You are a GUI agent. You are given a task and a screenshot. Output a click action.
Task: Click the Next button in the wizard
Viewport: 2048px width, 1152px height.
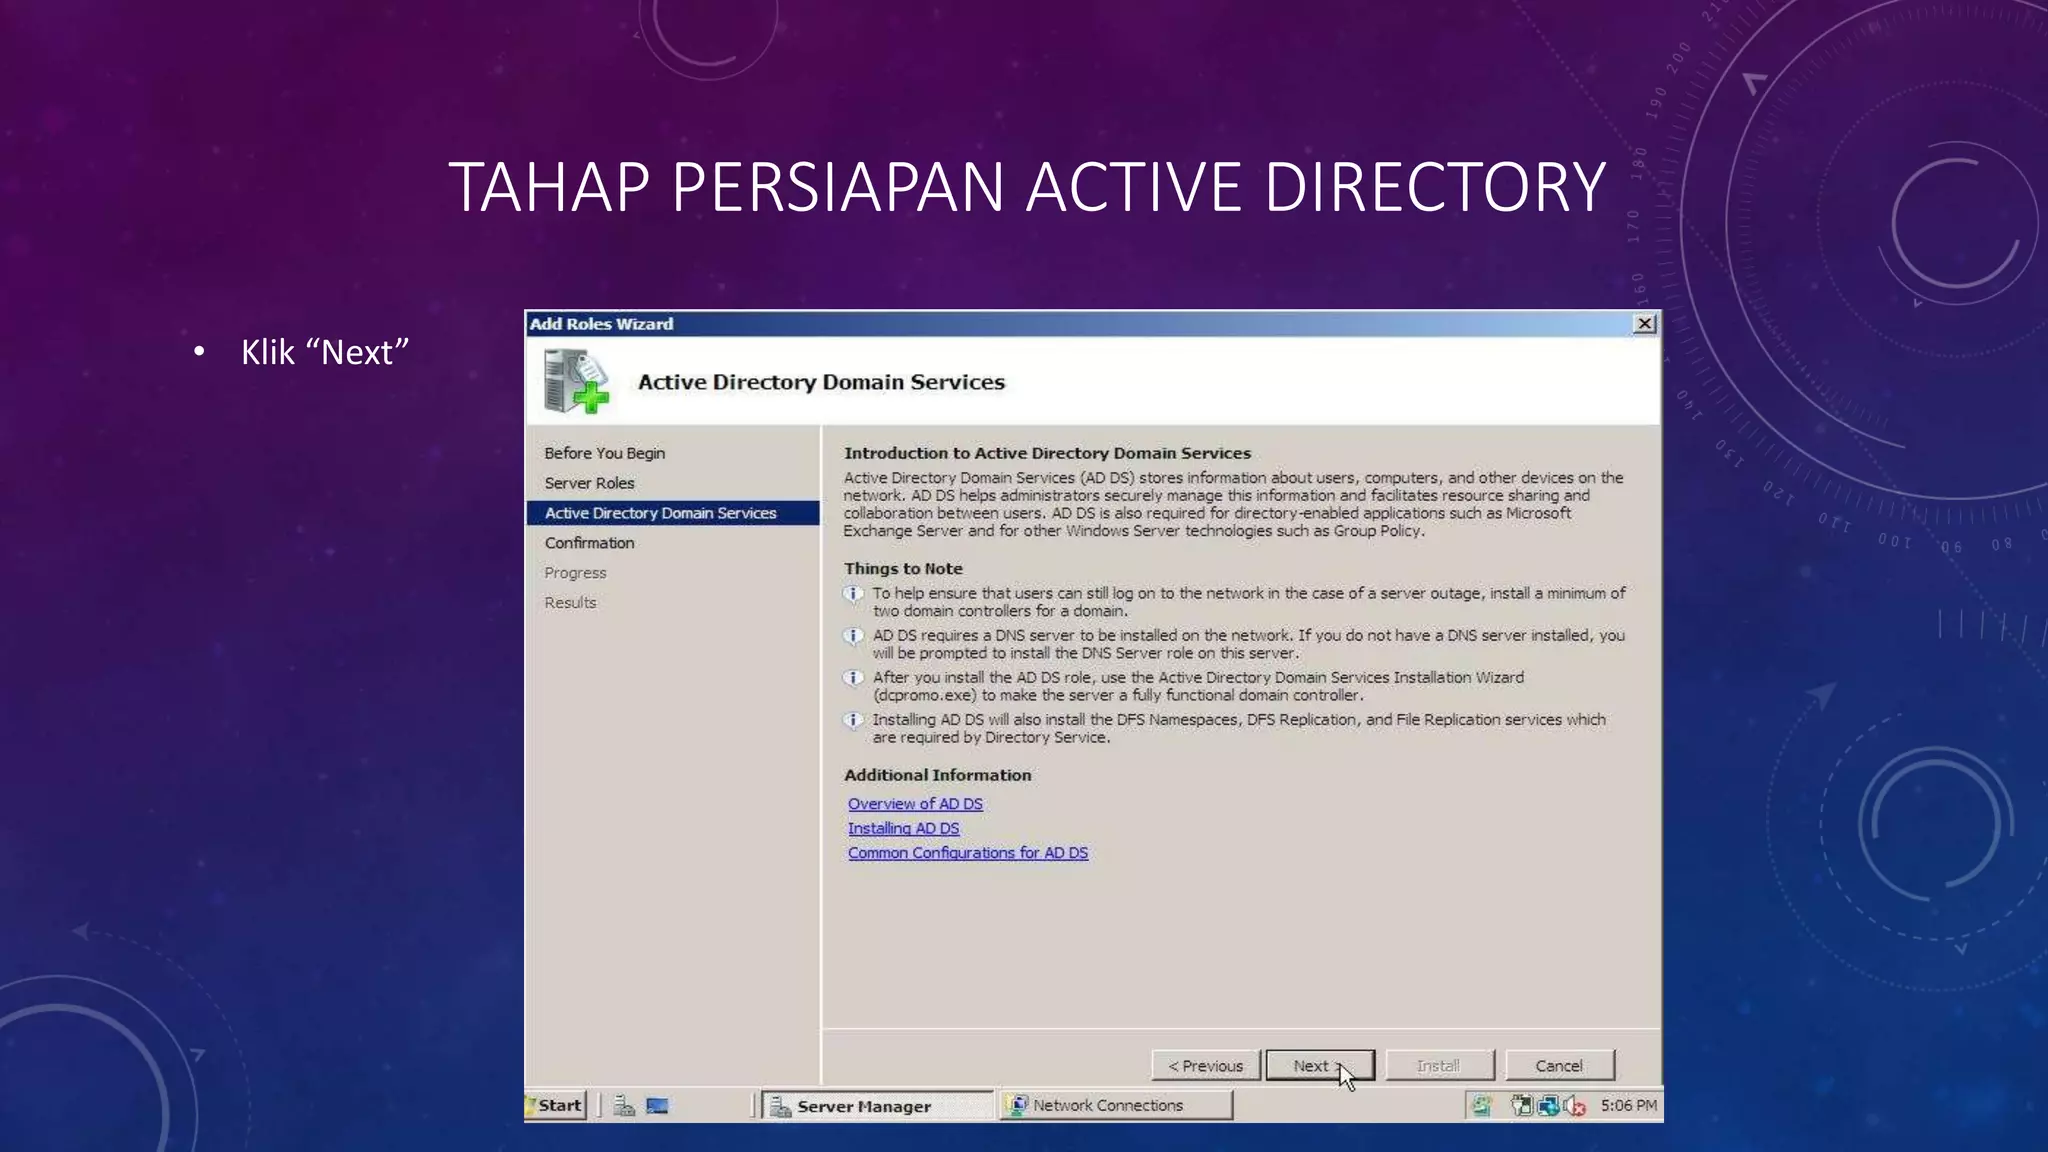[1320, 1065]
